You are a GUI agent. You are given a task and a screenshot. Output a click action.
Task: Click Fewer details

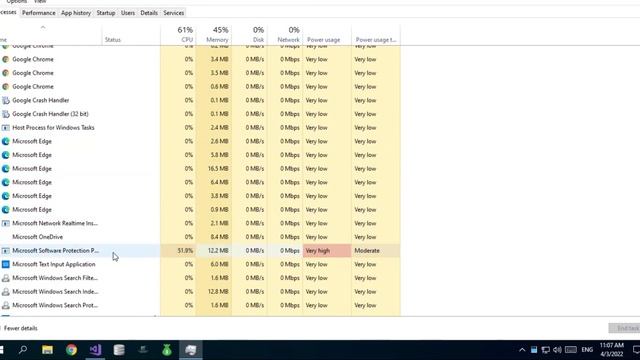(21, 328)
